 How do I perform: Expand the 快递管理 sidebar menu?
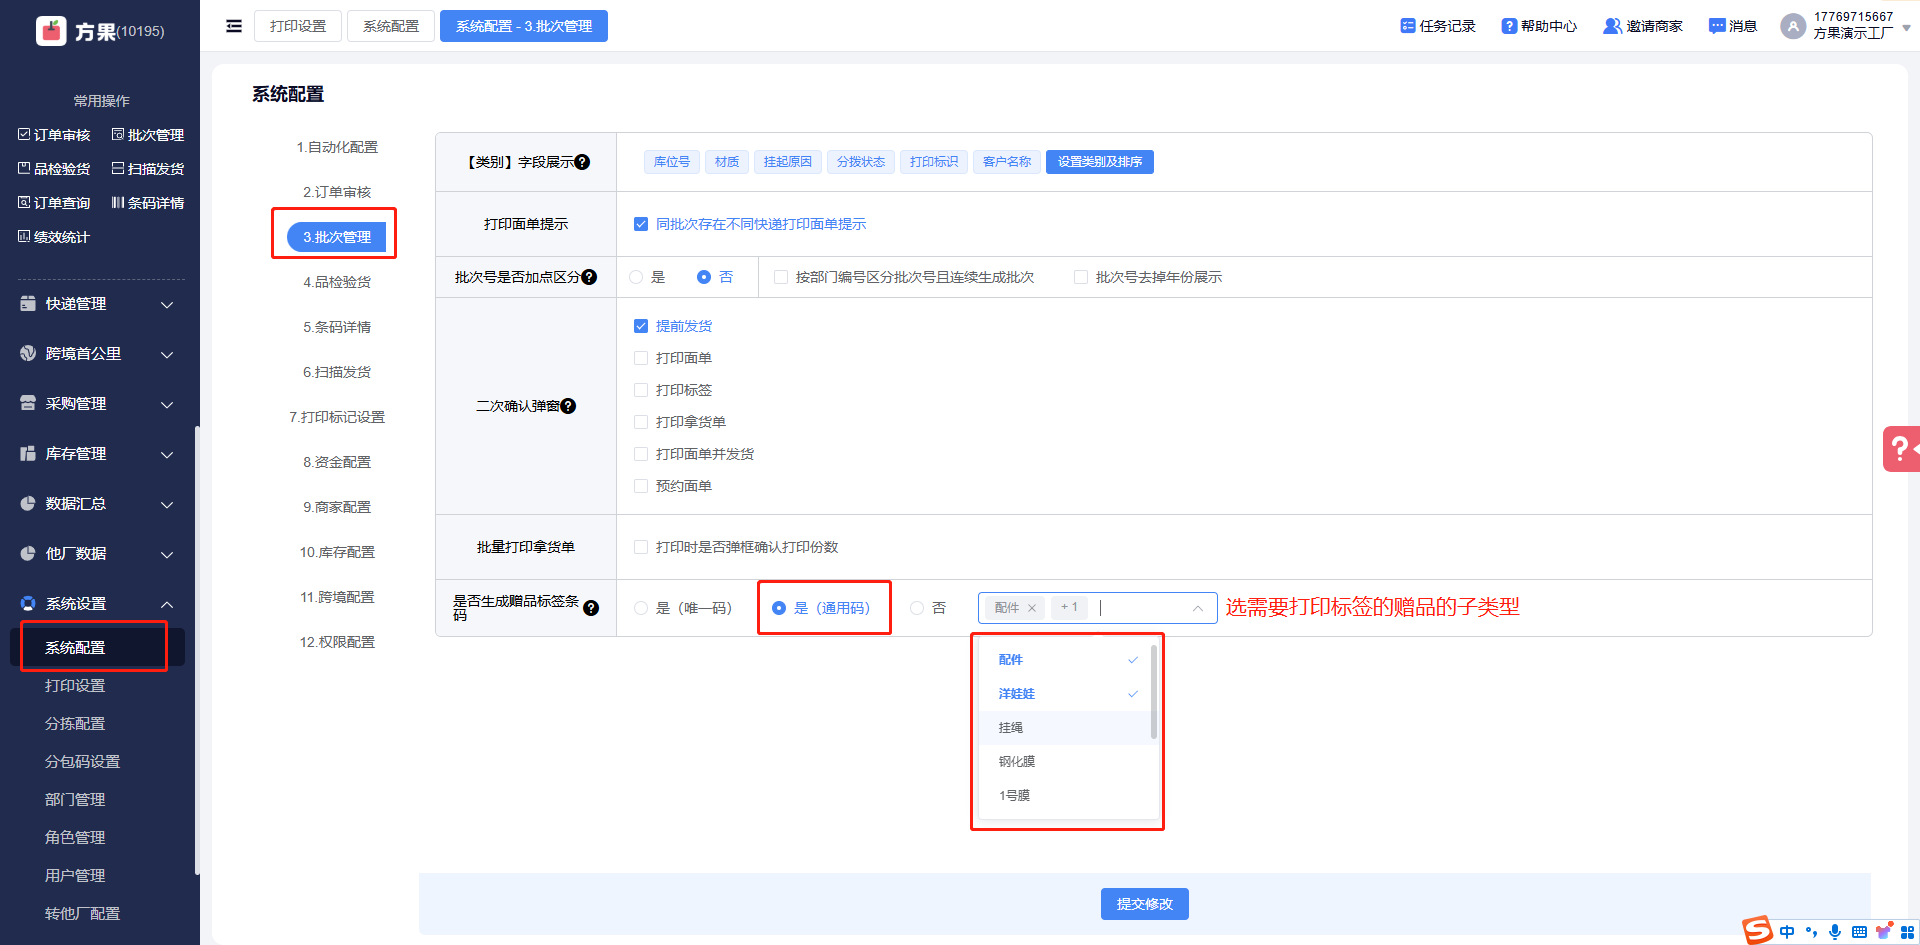click(98, 304)
